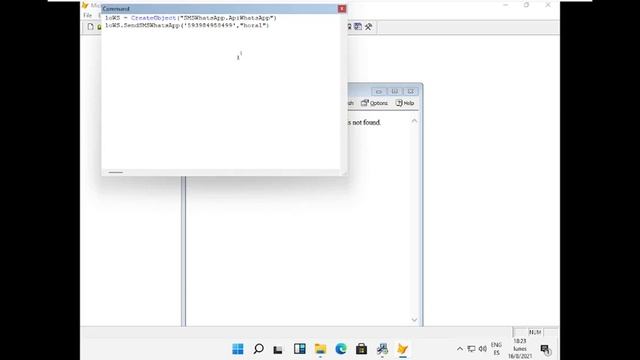This screenshot has width=640, height=360.
Task: Minimize the help window
Action: pos(378,91)
